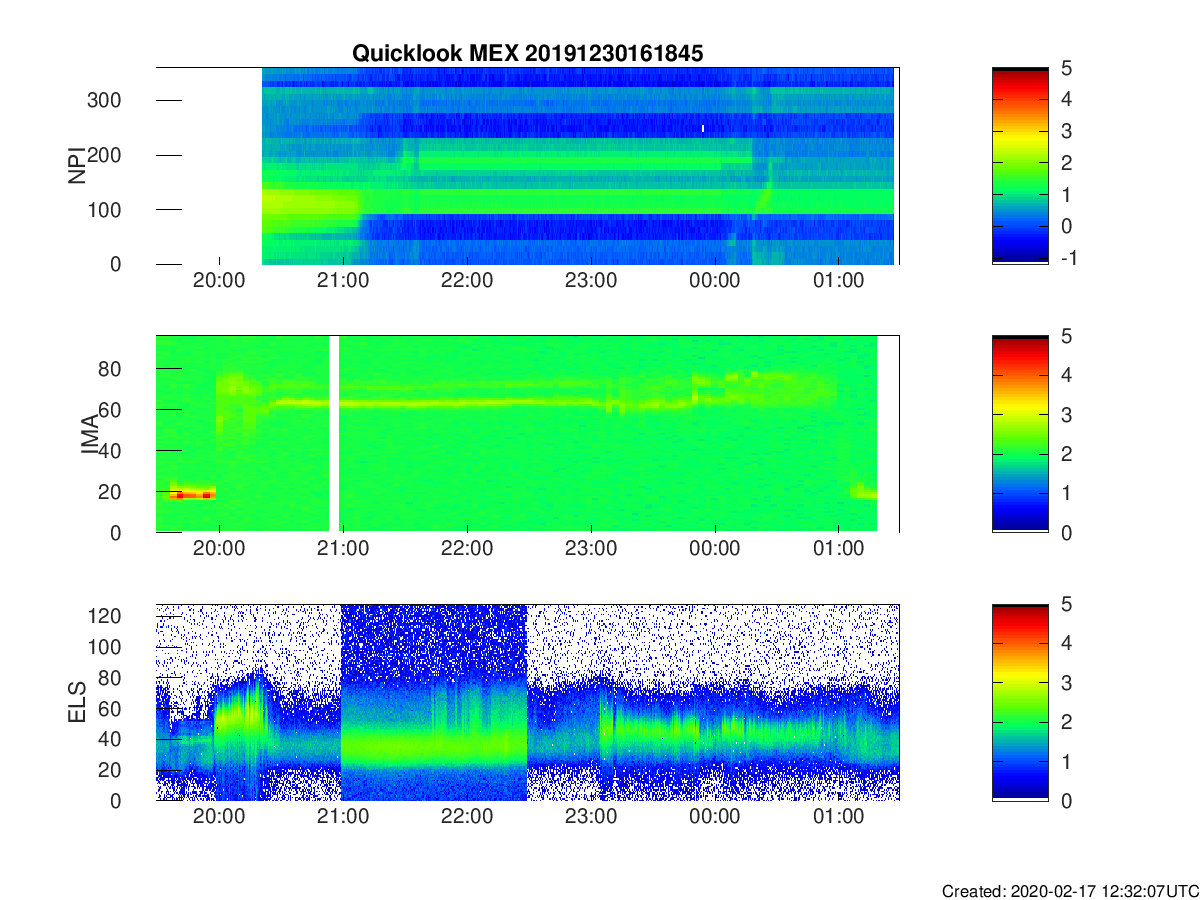Click the 23:00 time tick below the NPI panel
Screen dimensions: 1200x900
click(591, 281)
